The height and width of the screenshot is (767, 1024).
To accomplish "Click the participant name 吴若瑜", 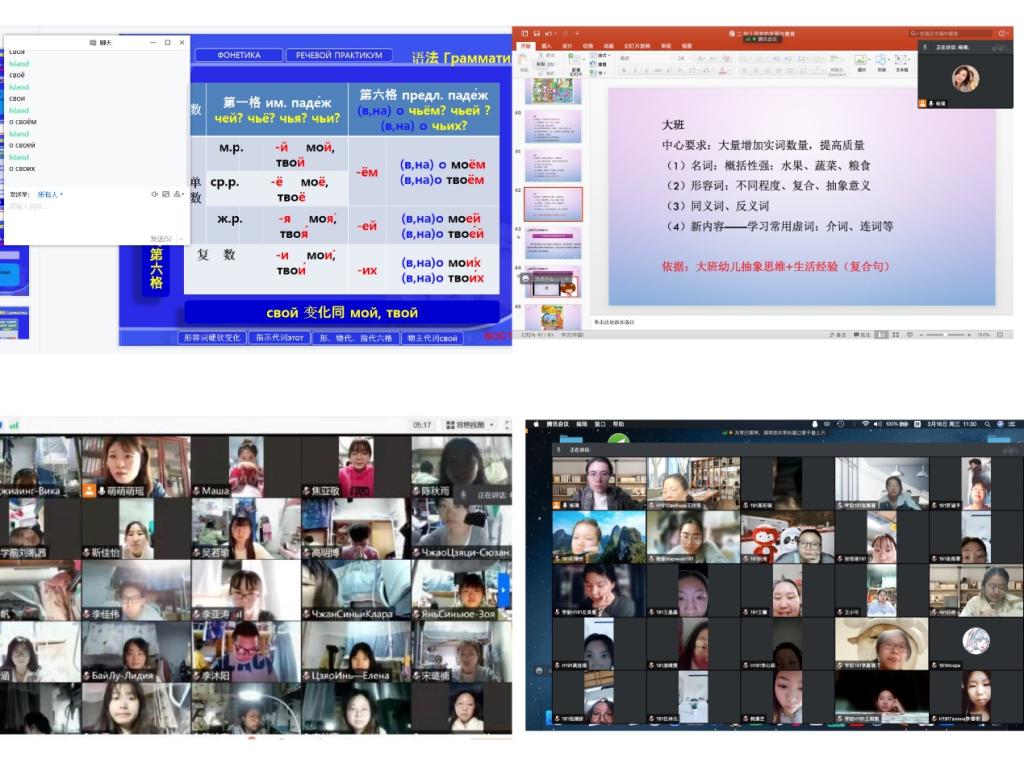I will (216, 553).
